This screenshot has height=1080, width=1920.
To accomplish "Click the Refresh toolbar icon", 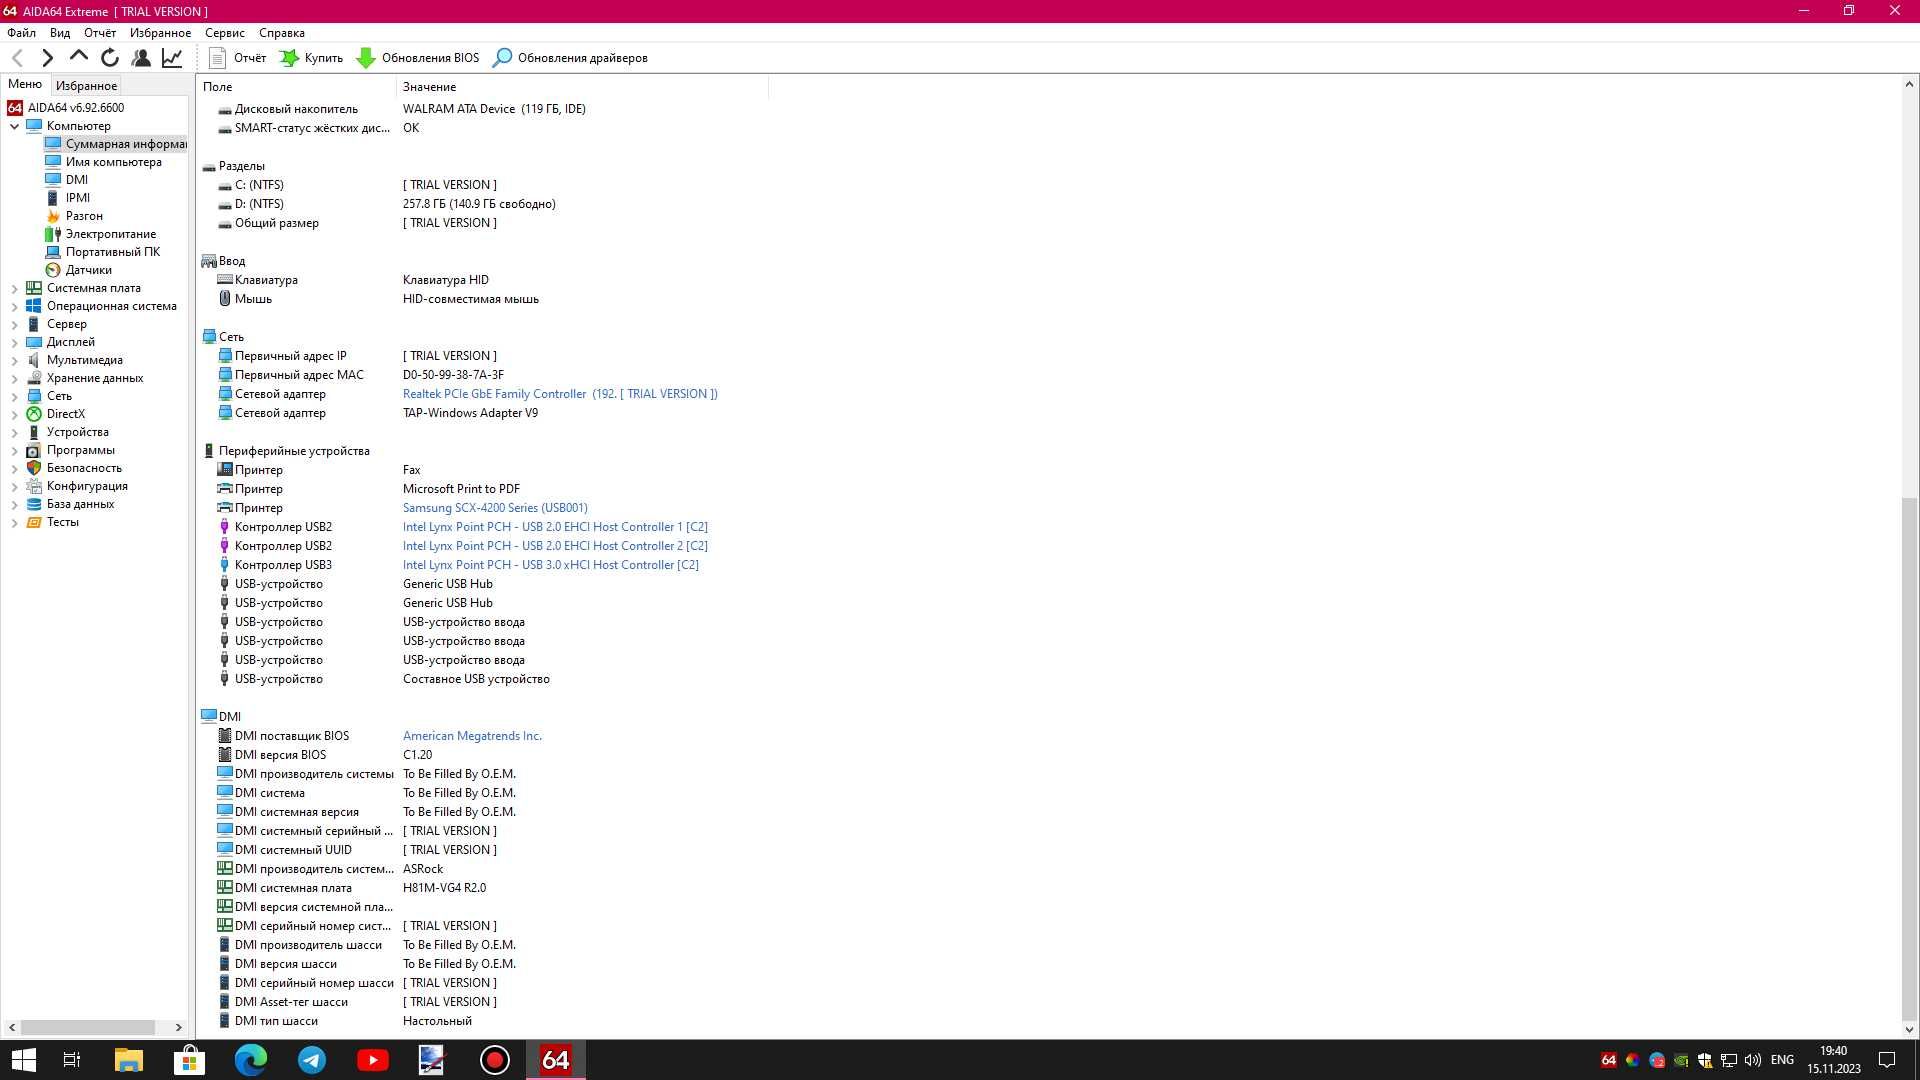I will 110,58.
